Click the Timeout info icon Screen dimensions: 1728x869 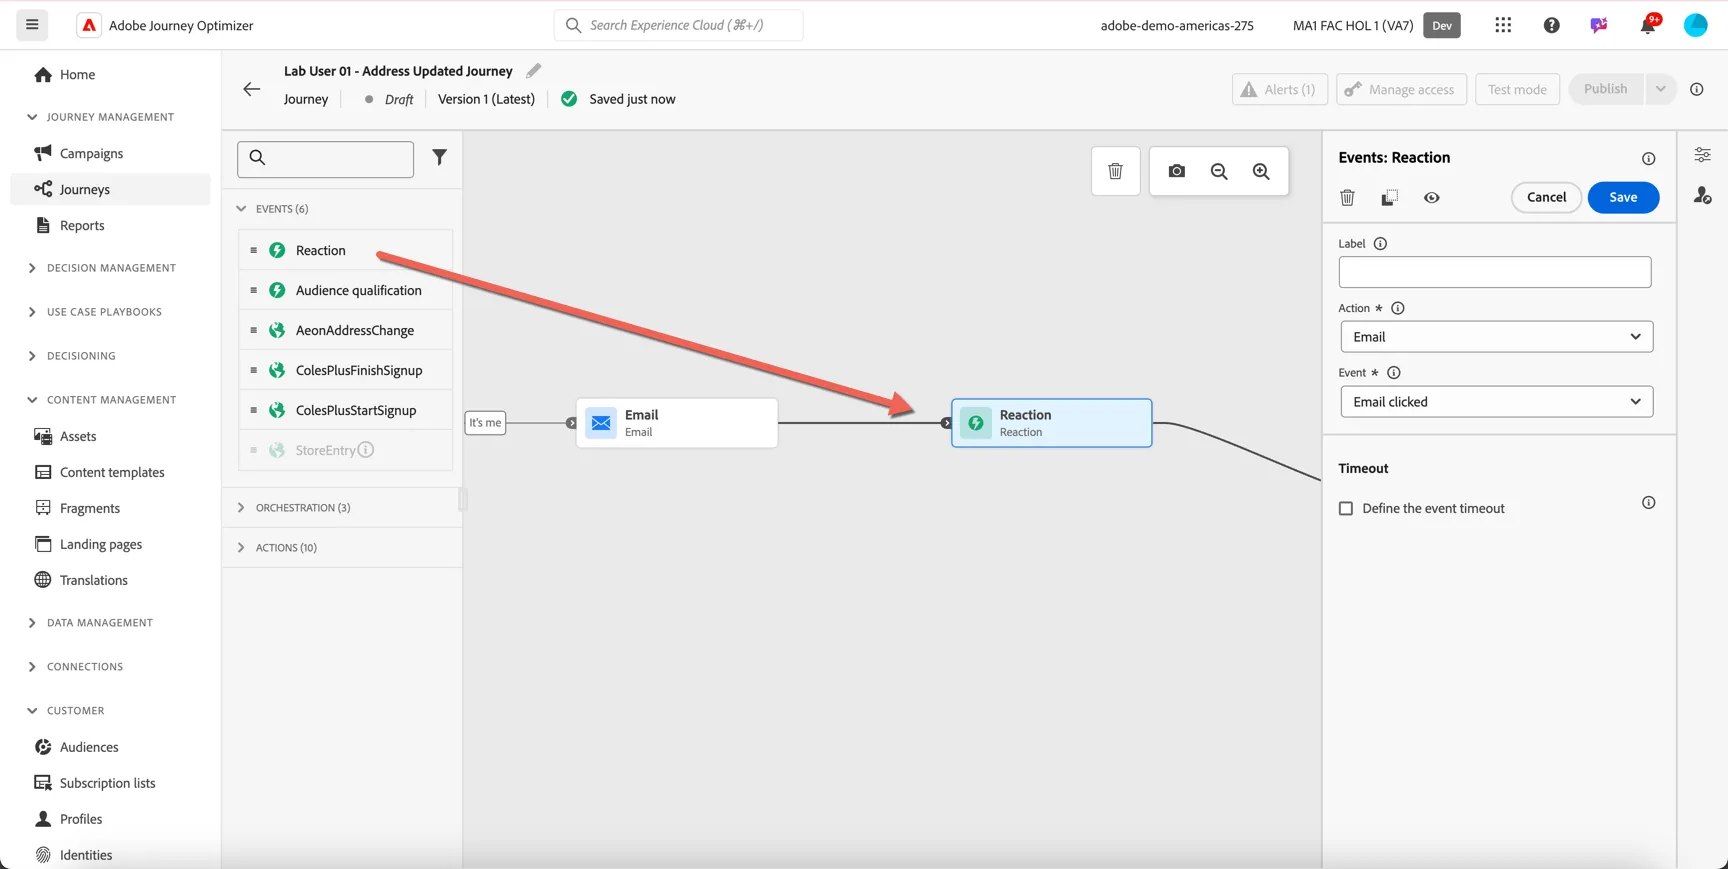click(1648, 502)
